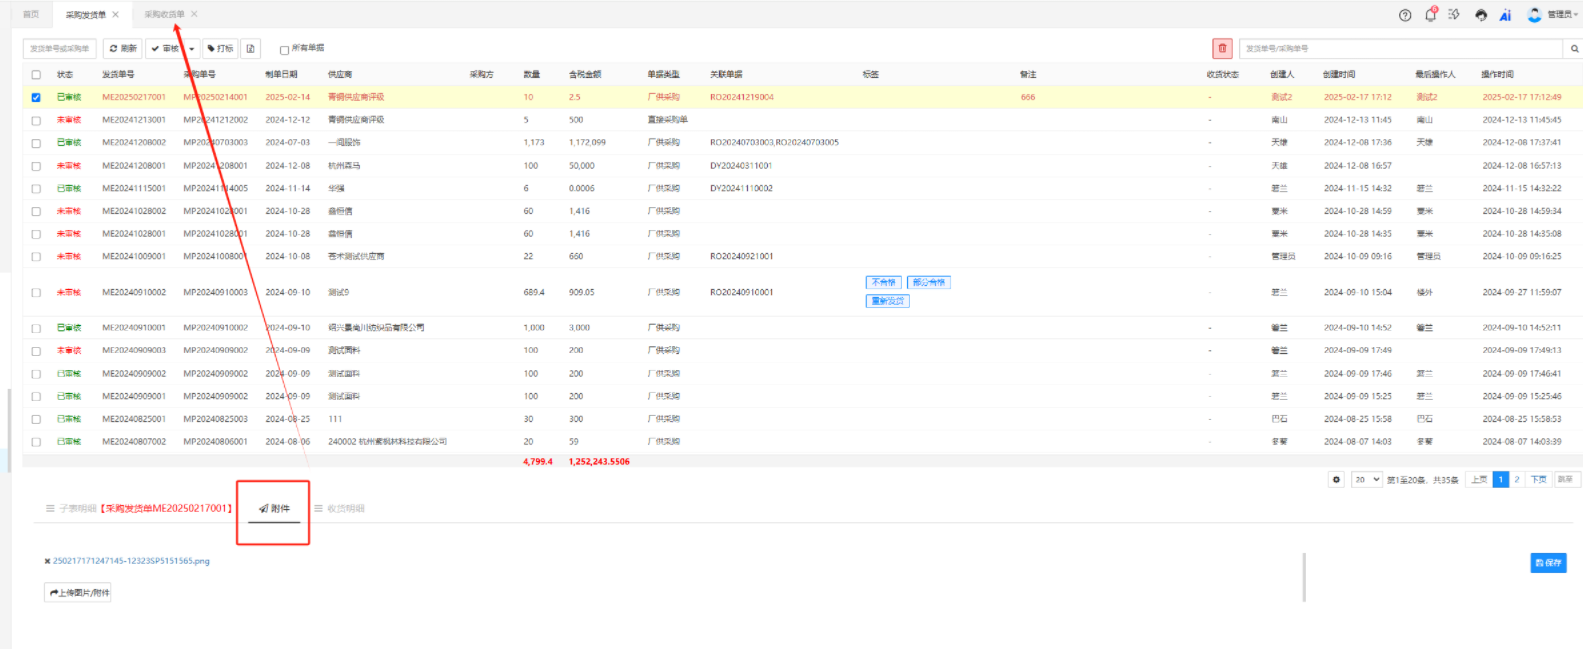The height and width of the screenshot is (649, 1583).
Task: Tick the select-all checkbox in table header
Action: tap(36, 75)
